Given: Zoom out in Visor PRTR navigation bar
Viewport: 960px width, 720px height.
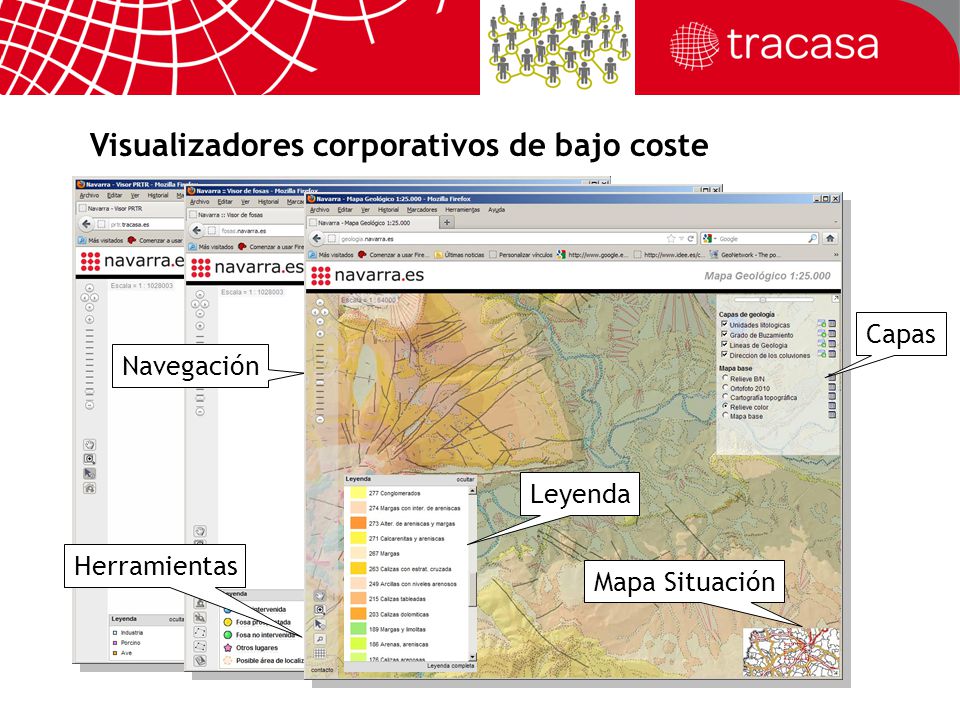Looking at the screenshot, I should click(x=89, y=405).
